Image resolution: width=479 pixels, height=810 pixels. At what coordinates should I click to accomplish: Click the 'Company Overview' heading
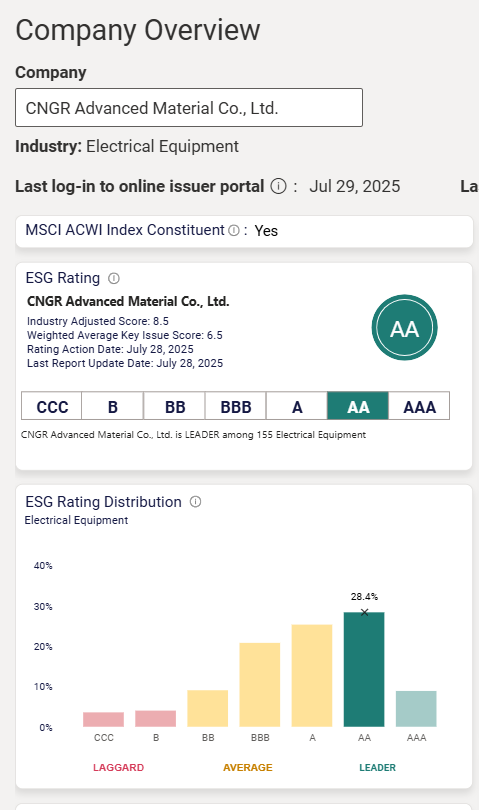[x=138, y=30]
